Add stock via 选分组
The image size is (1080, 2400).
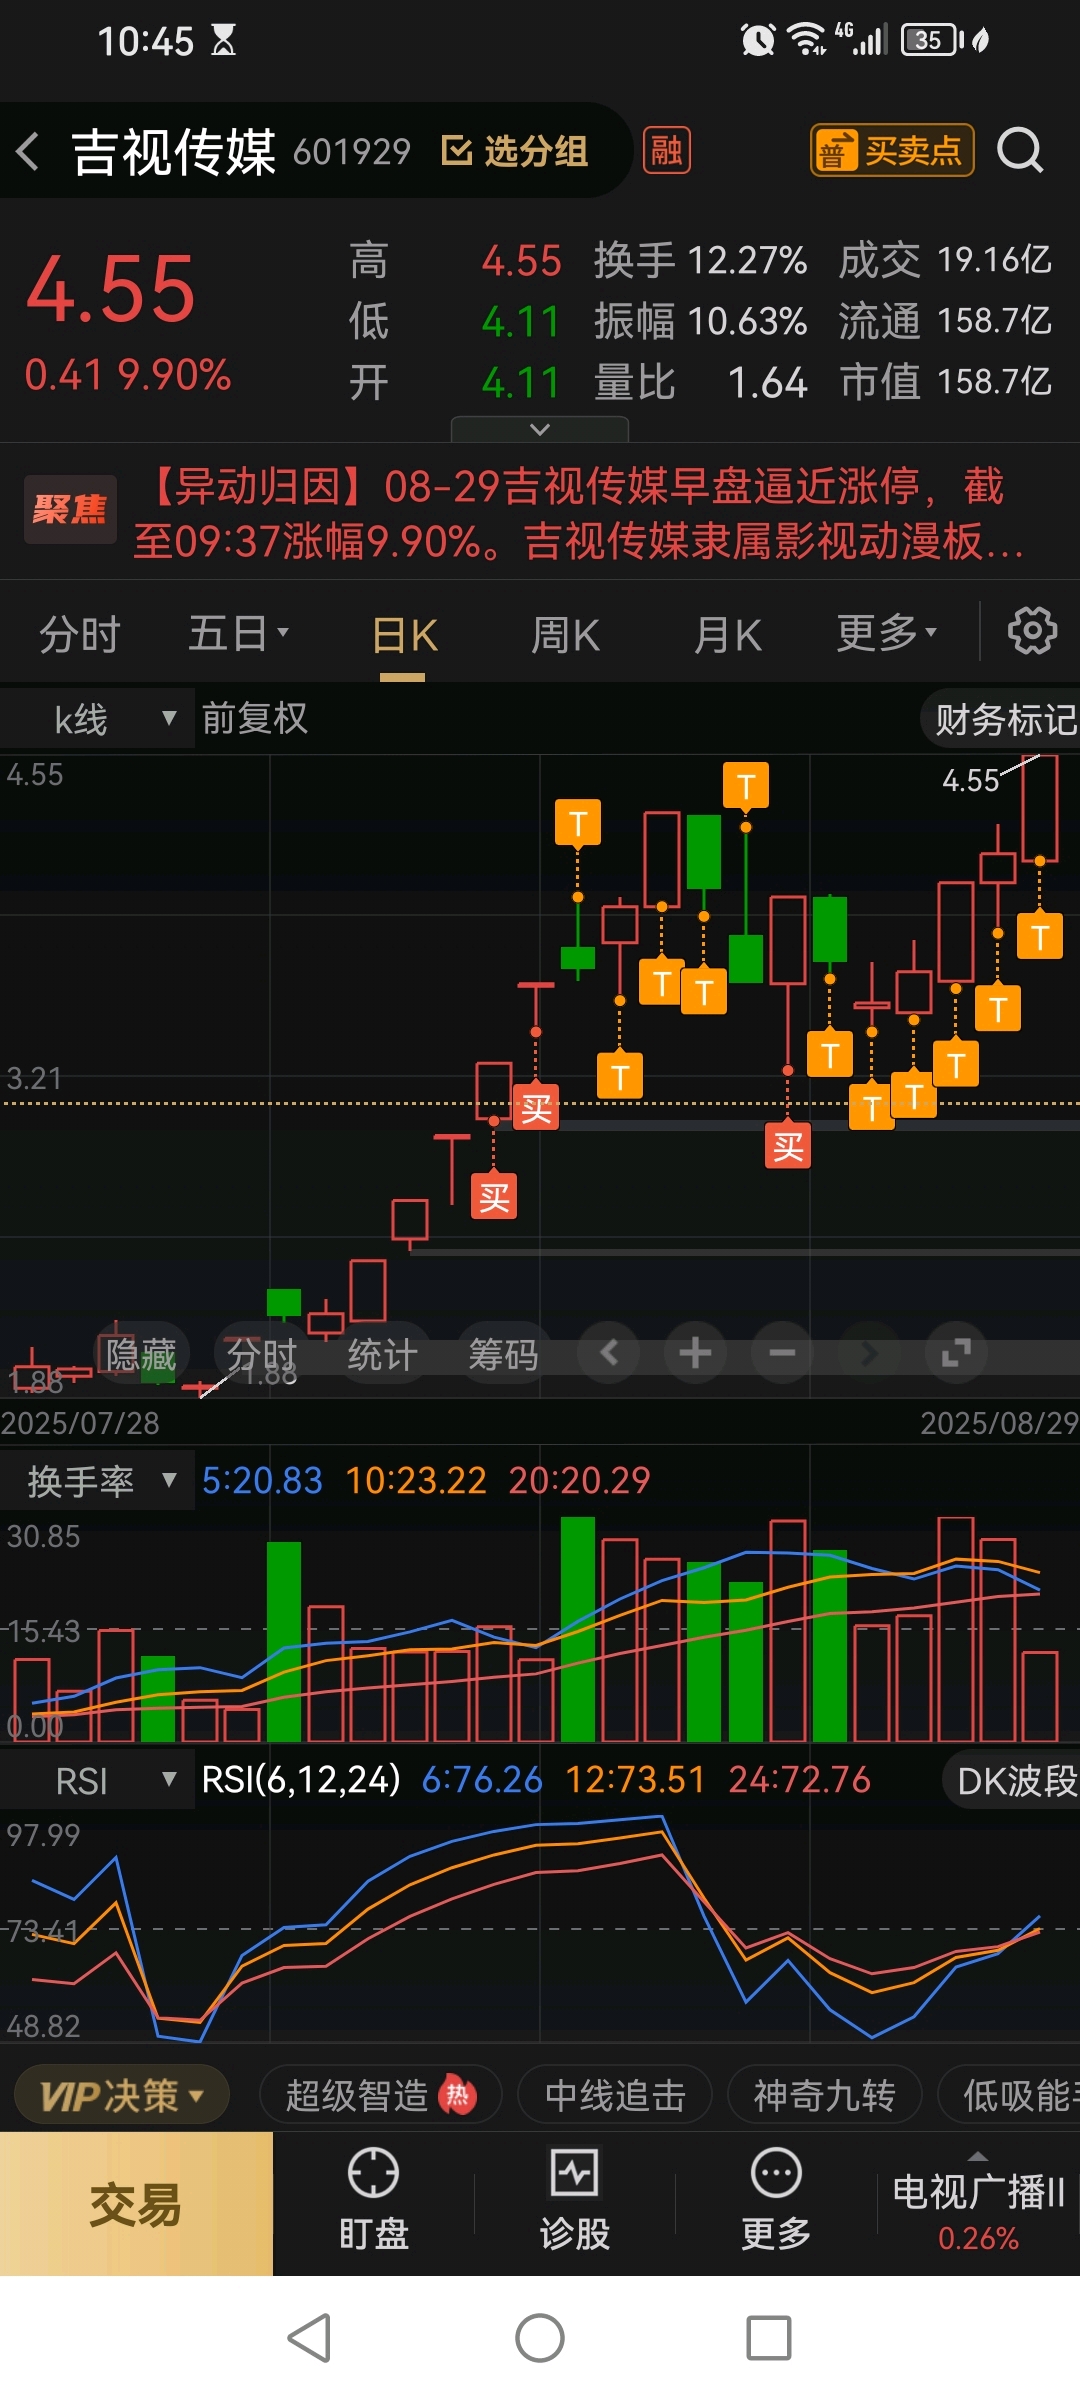click(515, 151)
